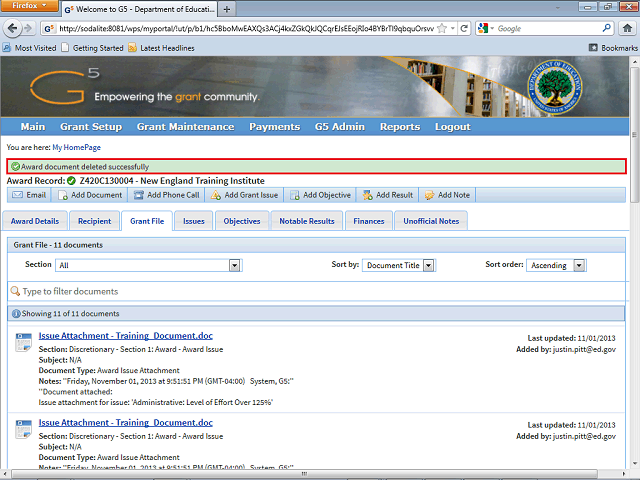Click the browser URL address field
The height and width of the screenshot is (480, 640).
pos(246,29)
